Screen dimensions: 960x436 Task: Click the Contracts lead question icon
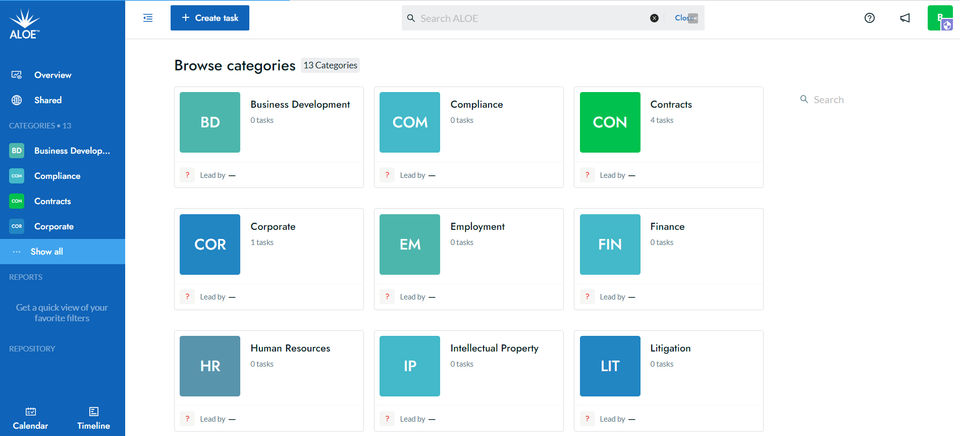587,175
